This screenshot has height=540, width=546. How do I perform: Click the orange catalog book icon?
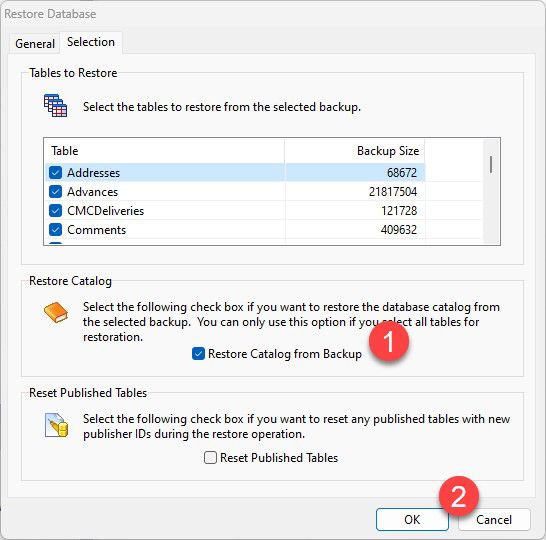(x=56, y=312)
